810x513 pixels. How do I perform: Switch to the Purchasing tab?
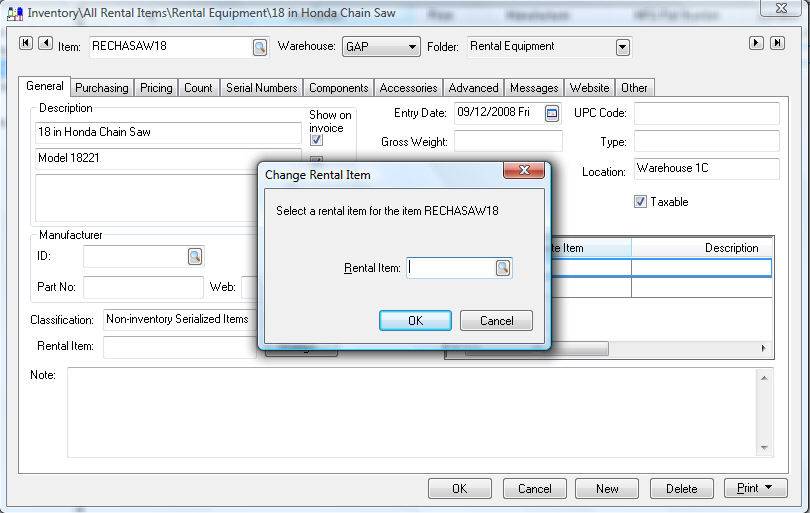click(x=101, y=88)
